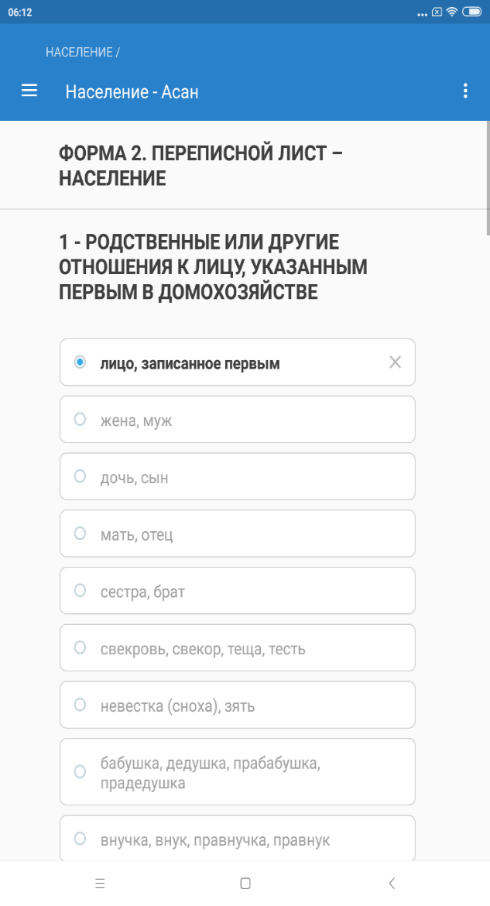490x906 pixels.
Task: Choose 'внучка, внук, правнучка, правнук' option
Action: (x=237, y=838)
